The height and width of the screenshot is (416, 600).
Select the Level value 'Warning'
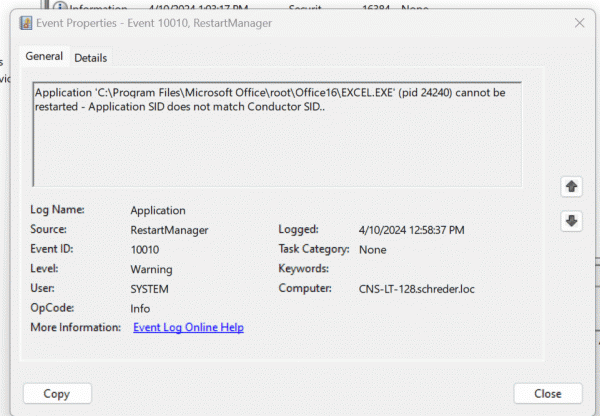[151, 269]
